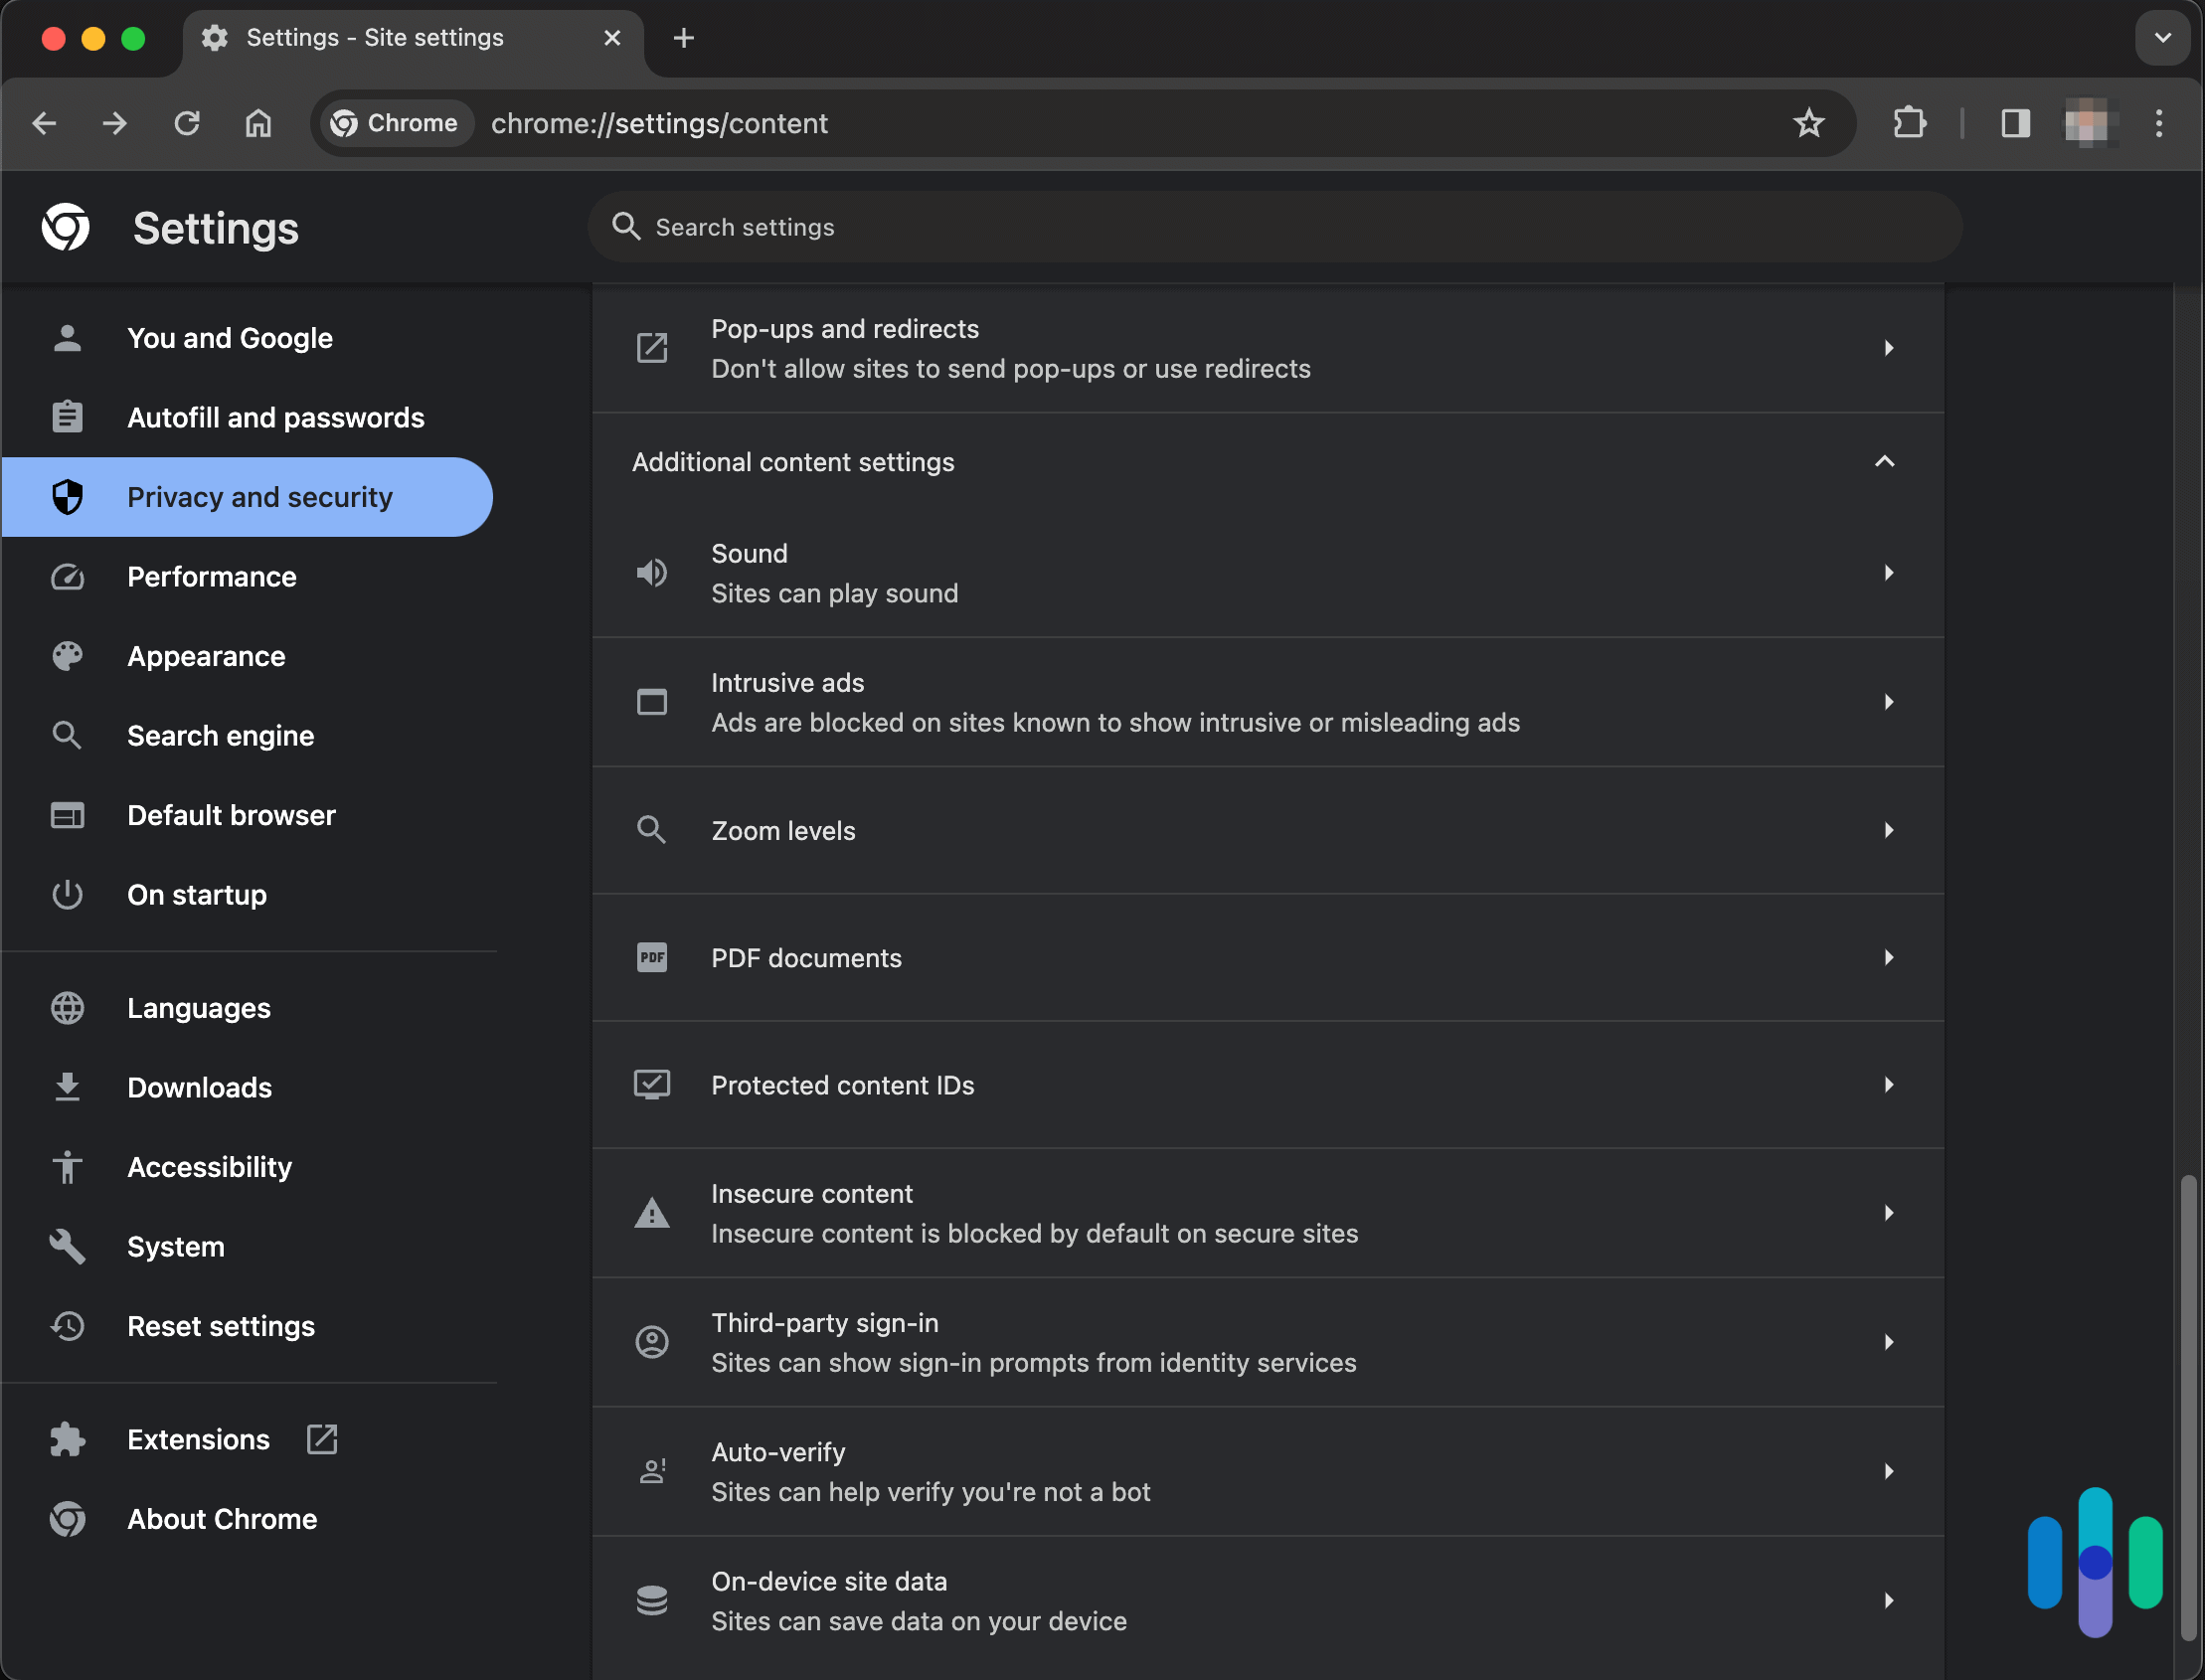Click the Autofill and passwords icon

(66, 417)
